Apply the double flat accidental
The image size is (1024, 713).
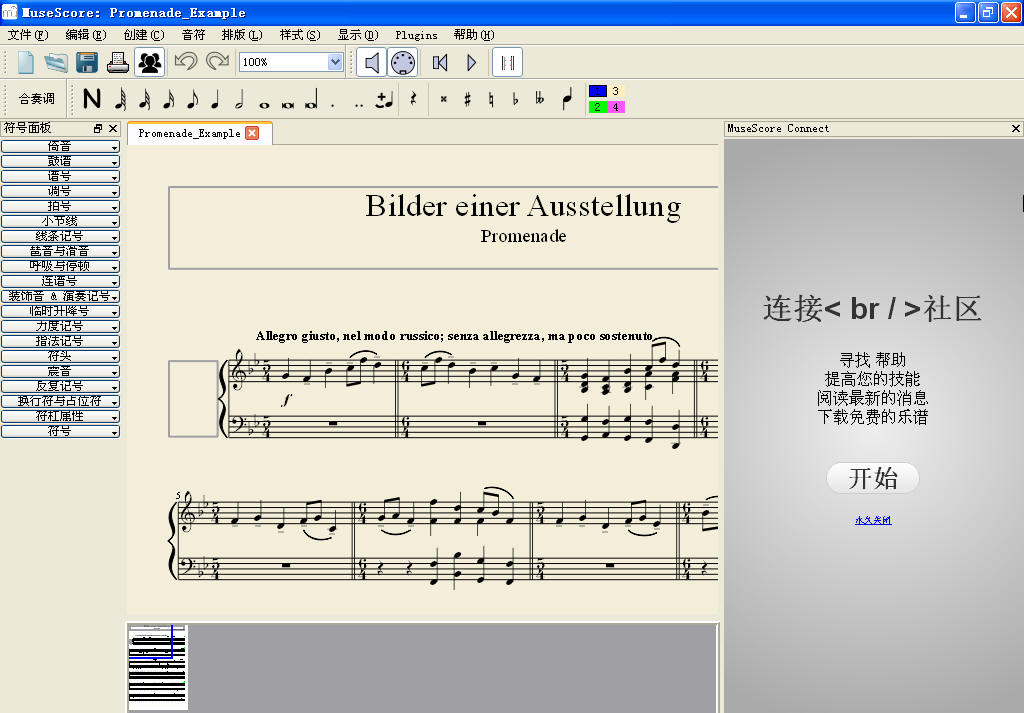point(539,99)
